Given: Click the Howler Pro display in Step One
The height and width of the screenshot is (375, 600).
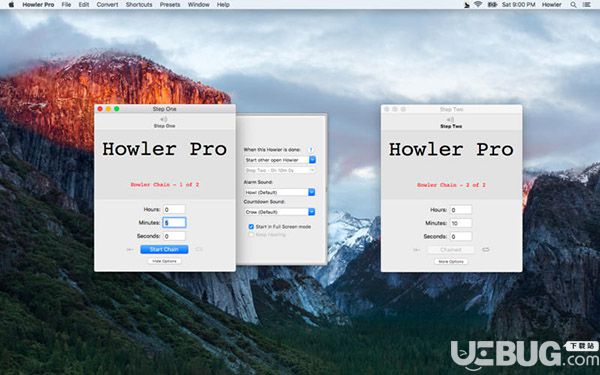Looking at the screenshot, I should point(165,149).
